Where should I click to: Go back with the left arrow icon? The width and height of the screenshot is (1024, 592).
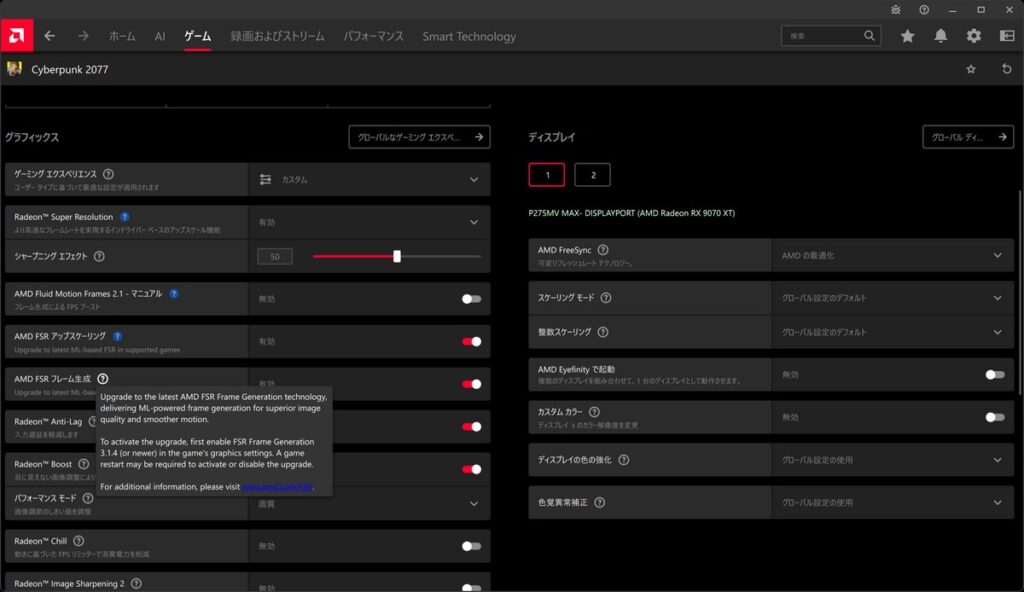tap(50, 36)
